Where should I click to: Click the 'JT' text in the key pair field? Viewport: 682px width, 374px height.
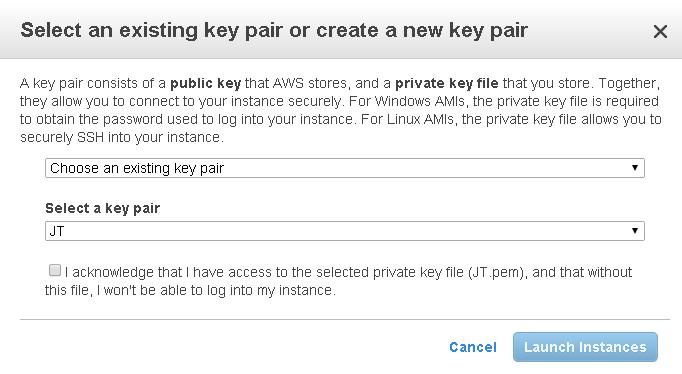point(57,231)
